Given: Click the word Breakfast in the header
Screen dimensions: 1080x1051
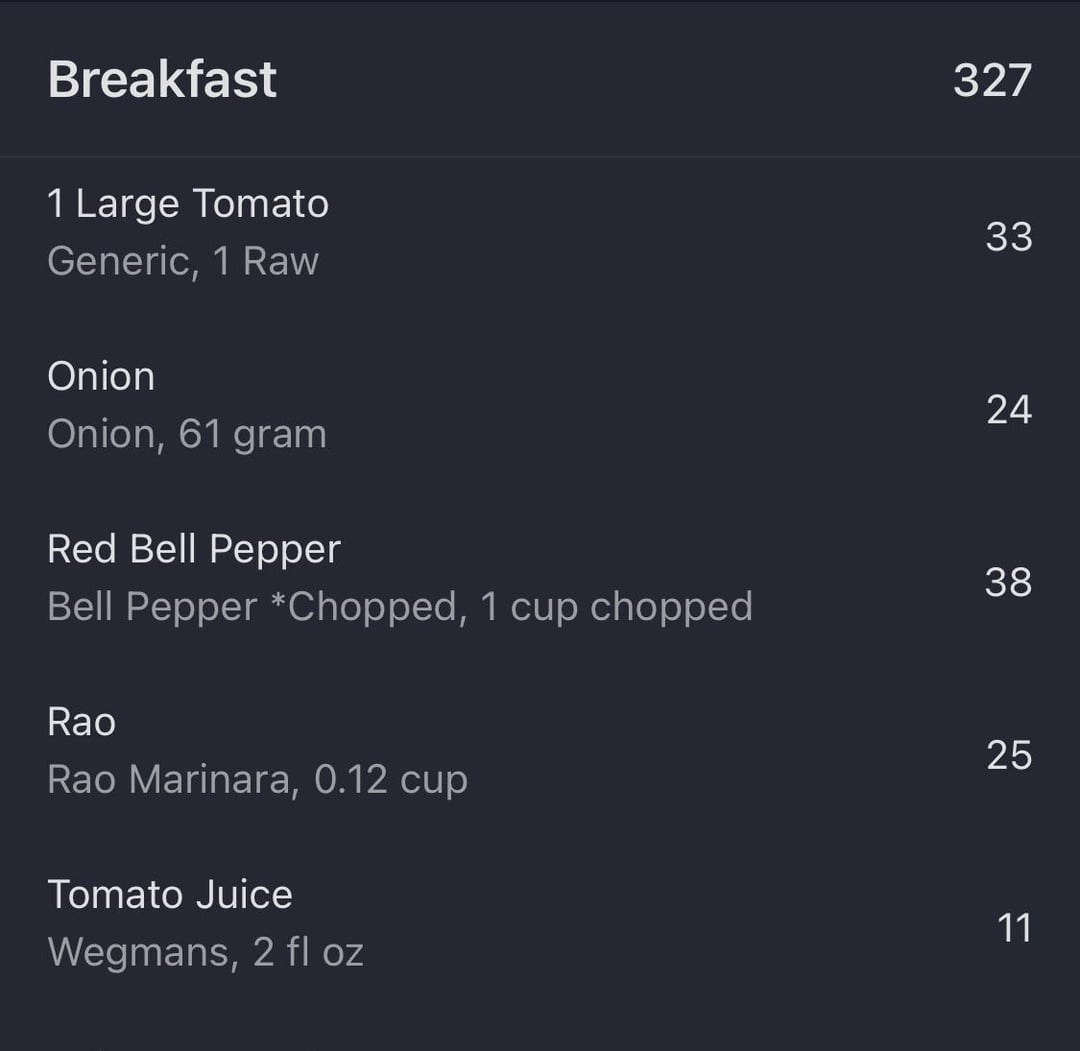Looking at the screenshot, I should pyautogui.click(x=162, y=80).
